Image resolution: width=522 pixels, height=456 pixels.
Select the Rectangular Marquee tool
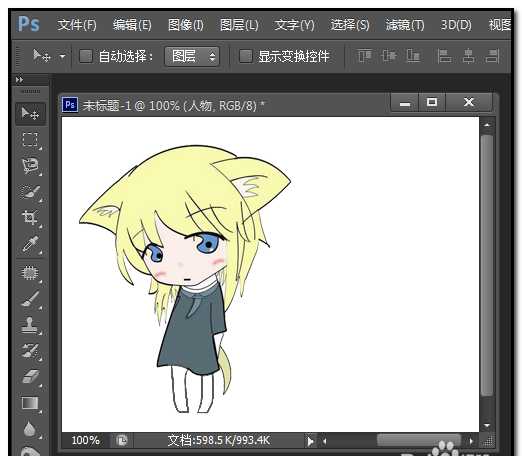(30, 140)
